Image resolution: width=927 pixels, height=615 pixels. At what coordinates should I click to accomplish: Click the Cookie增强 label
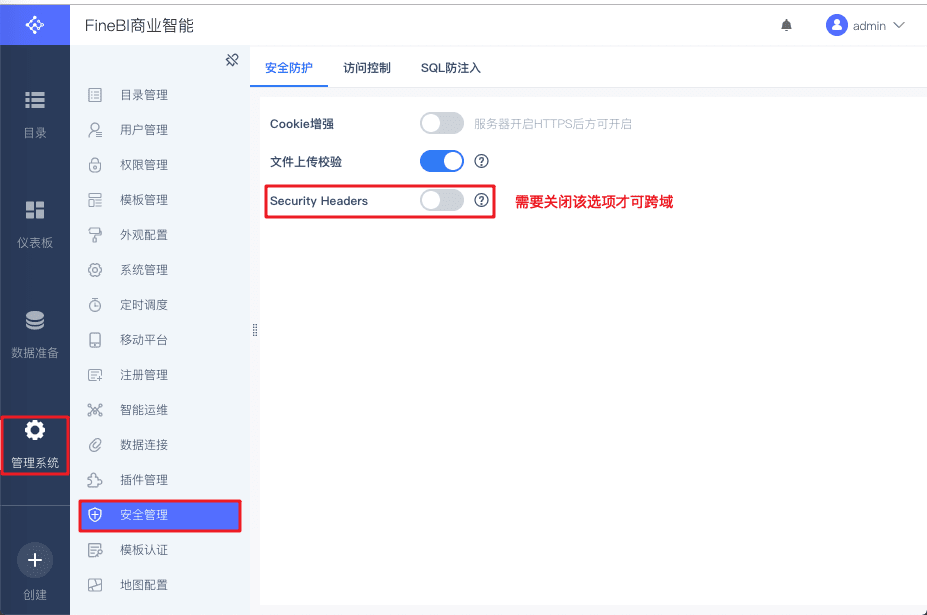(x=302, y=124)
